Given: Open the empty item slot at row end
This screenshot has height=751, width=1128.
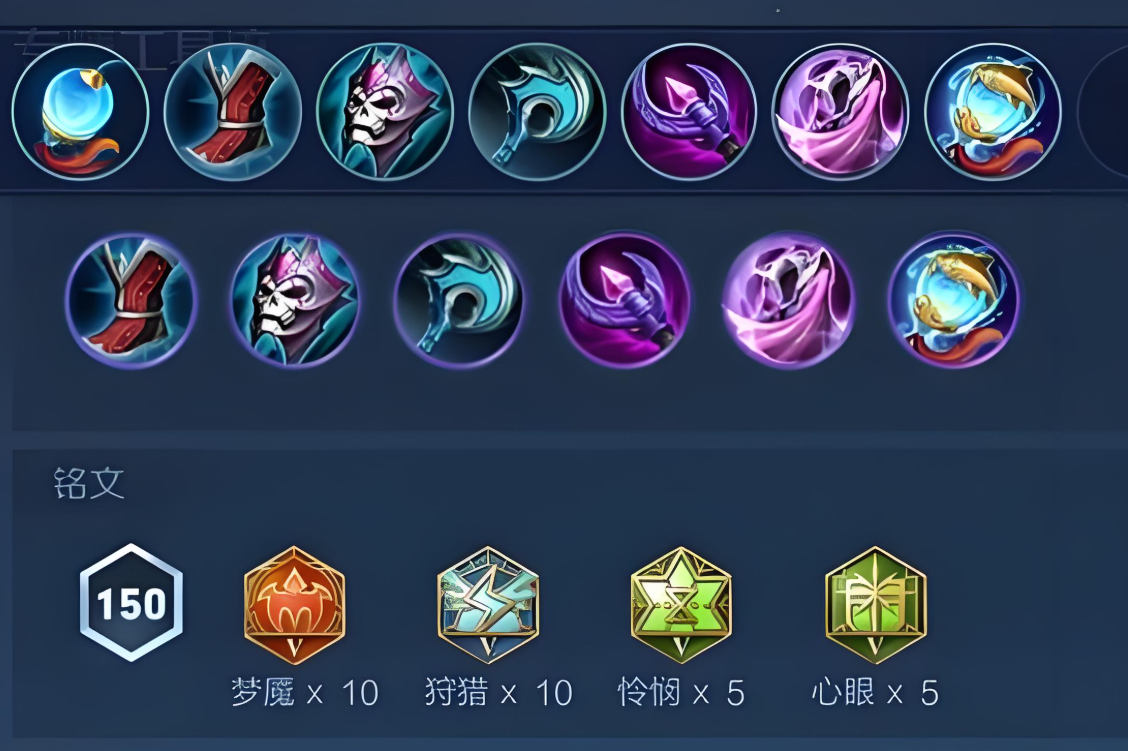Looking at the screenshot, I should click(1103, 111).
